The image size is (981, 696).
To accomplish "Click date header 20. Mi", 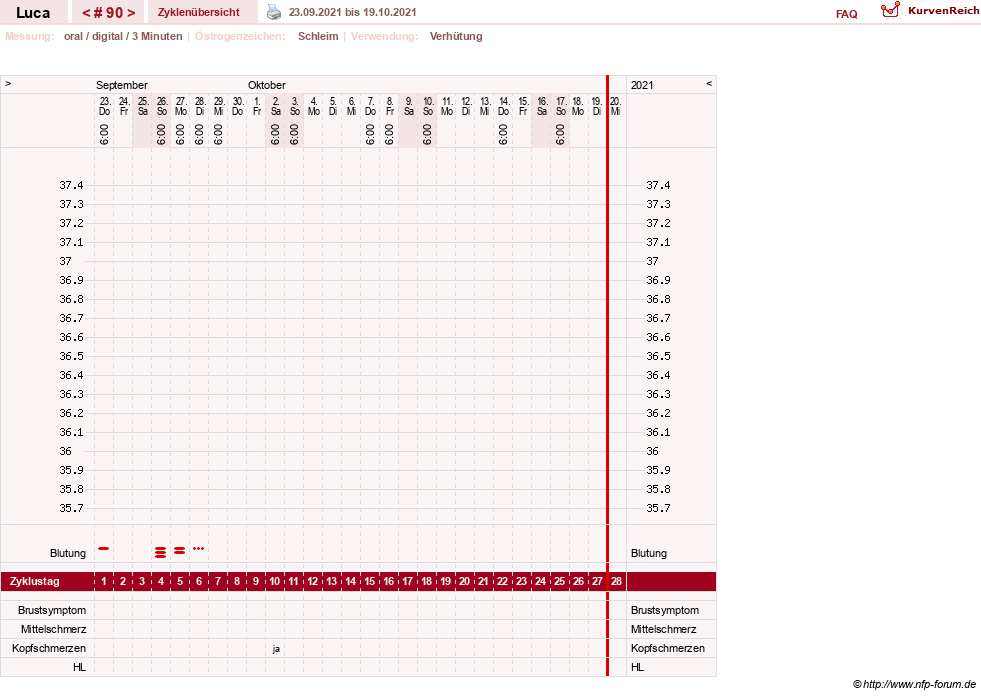I will click(616, 106).
